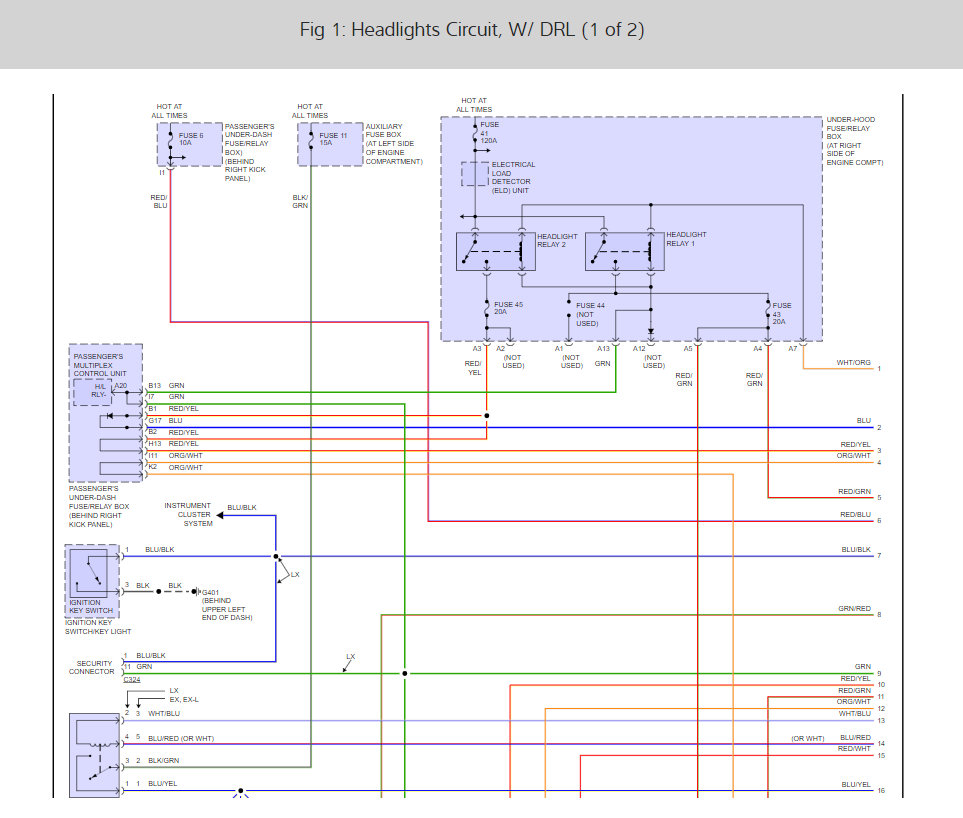
Task: Click the C324 connector reference
Action: (x=131, y=679)
